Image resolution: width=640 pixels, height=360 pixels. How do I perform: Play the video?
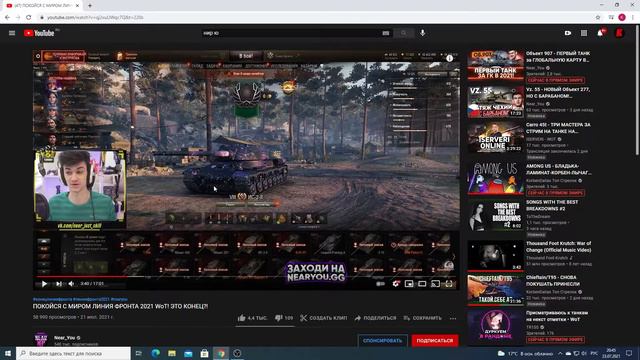click(x=44, y=284)
